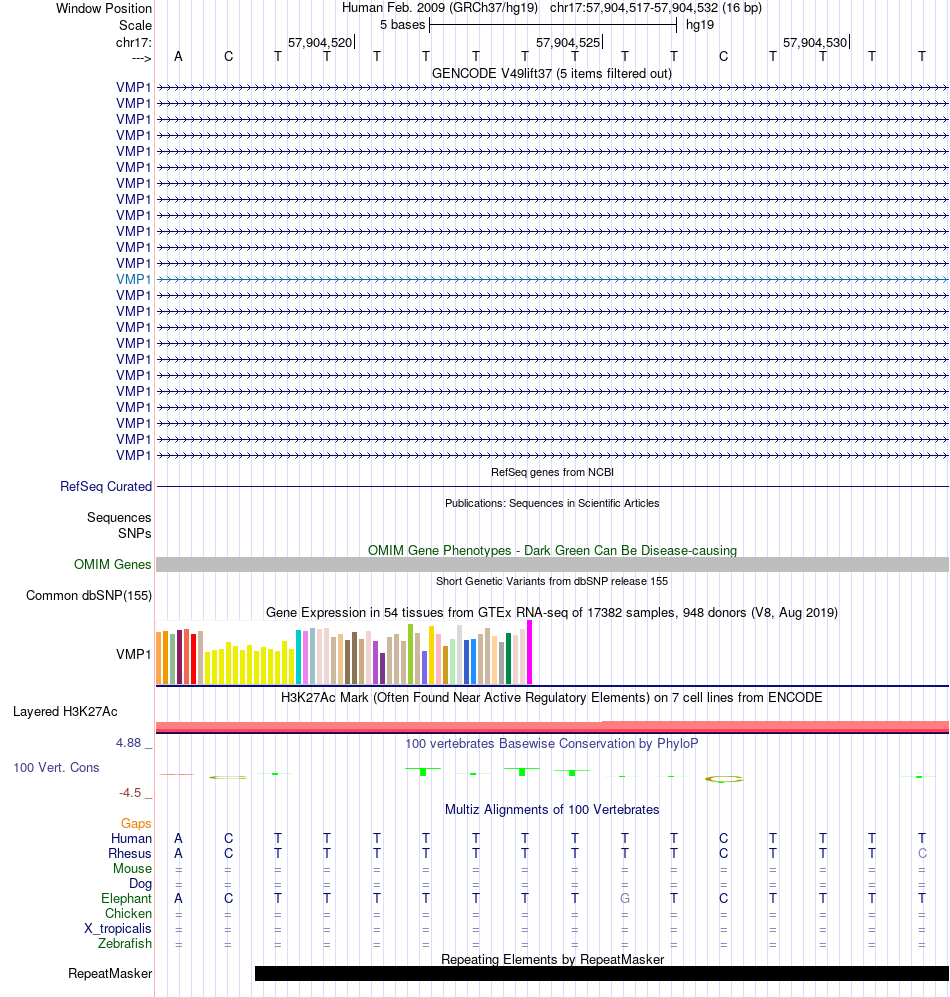Click the olive C logo in PhyloP track
Image resolution: width=950 pixels, height=997 pixels.
coord(724,779)
